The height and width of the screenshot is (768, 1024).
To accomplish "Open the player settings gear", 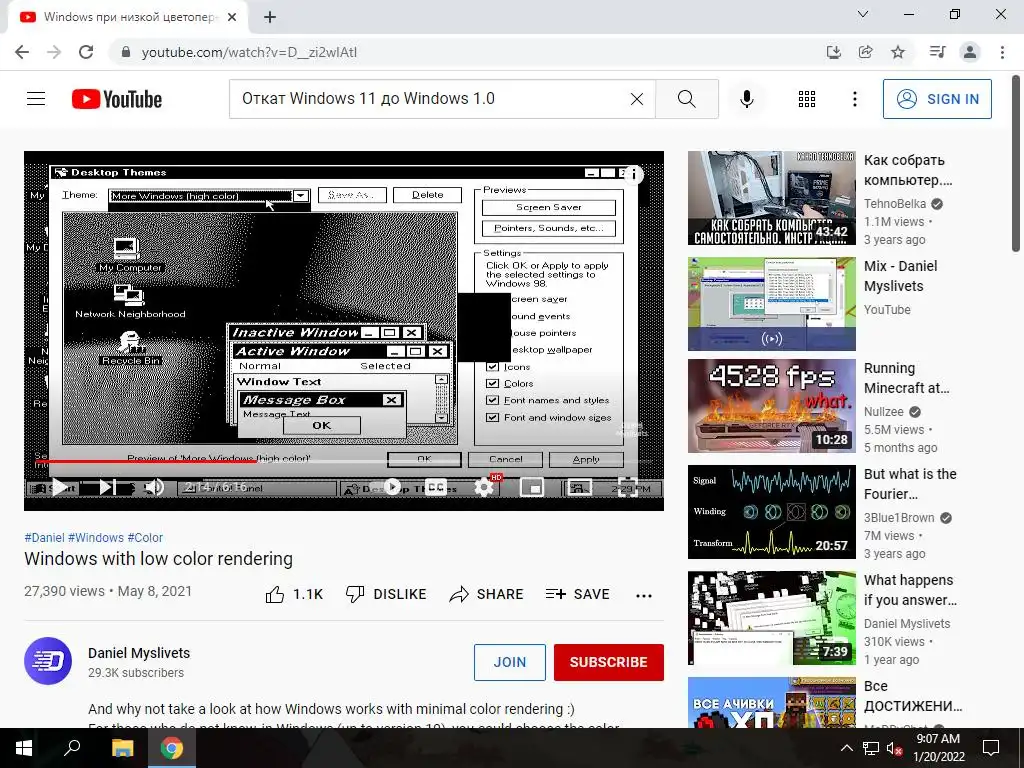I will click(x=484, y=487).
